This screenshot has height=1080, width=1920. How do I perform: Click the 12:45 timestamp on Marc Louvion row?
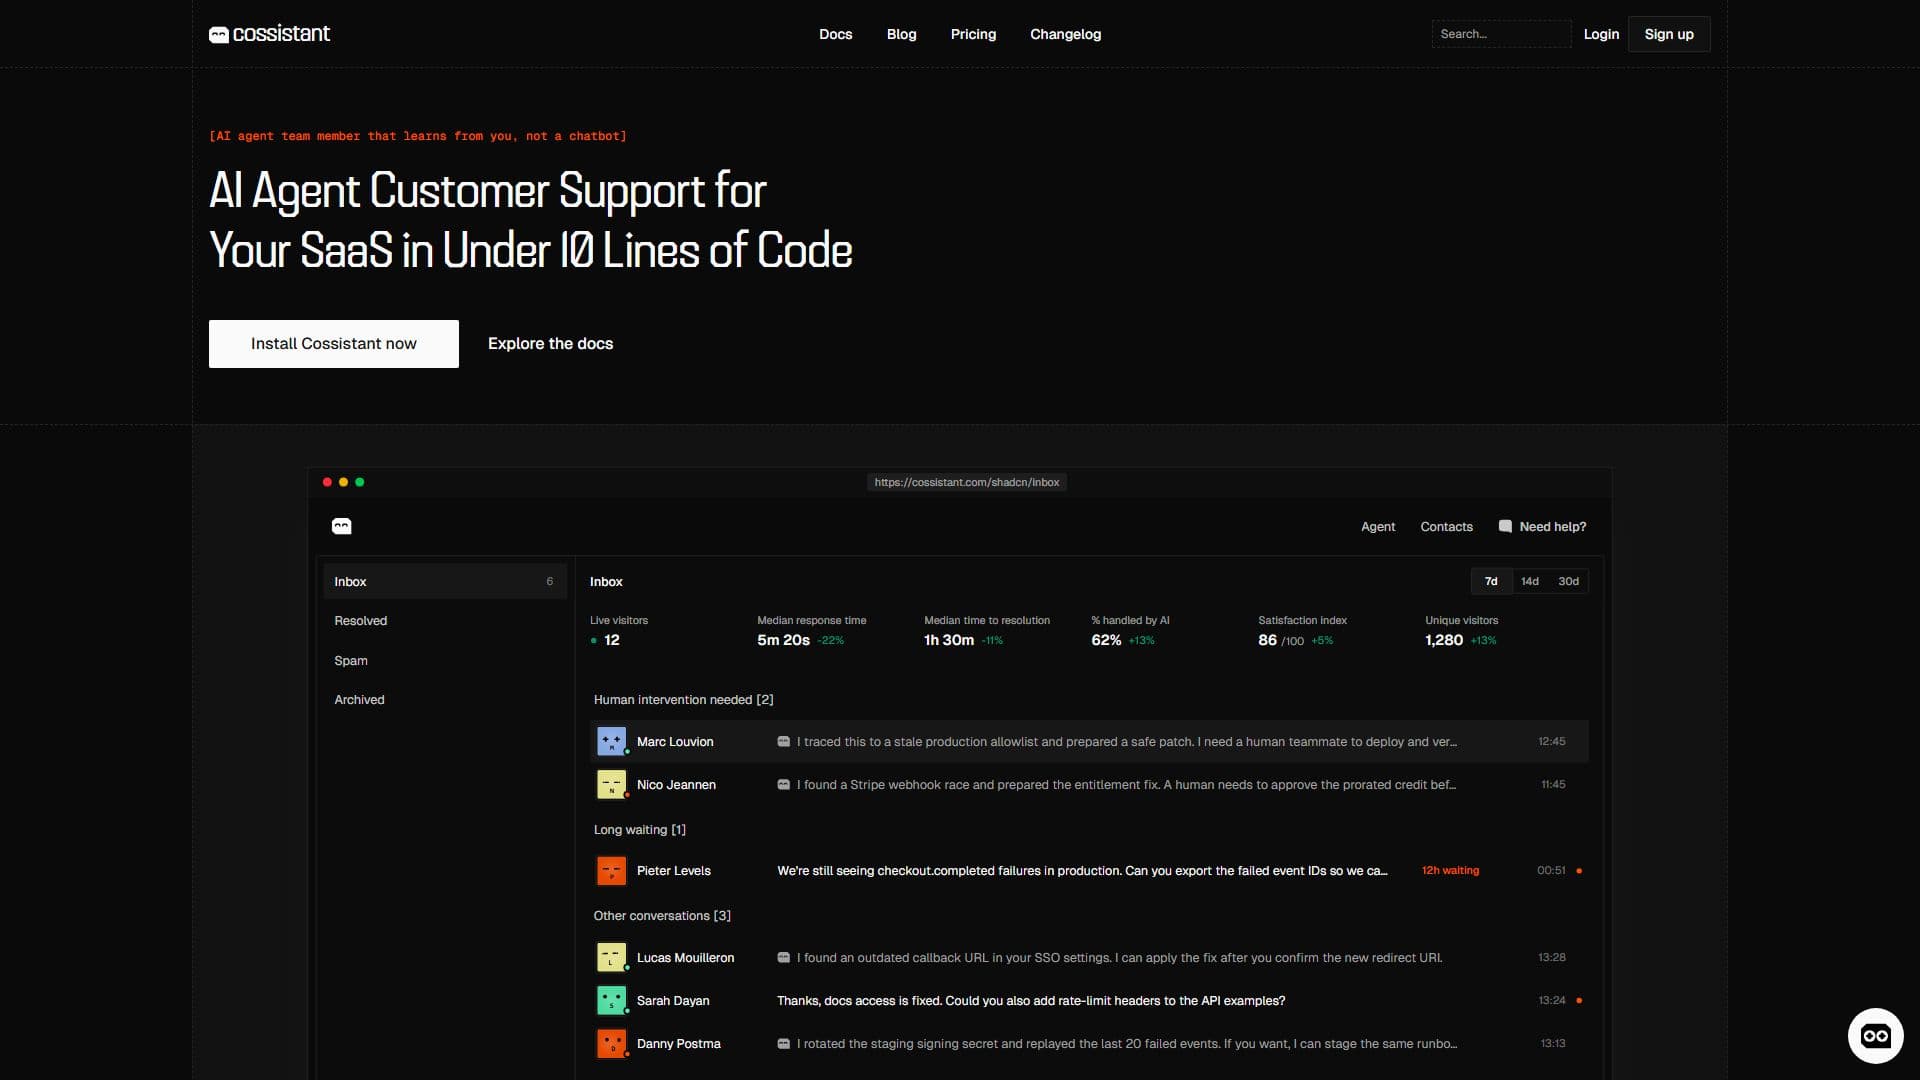click(x=1551, y=742)
